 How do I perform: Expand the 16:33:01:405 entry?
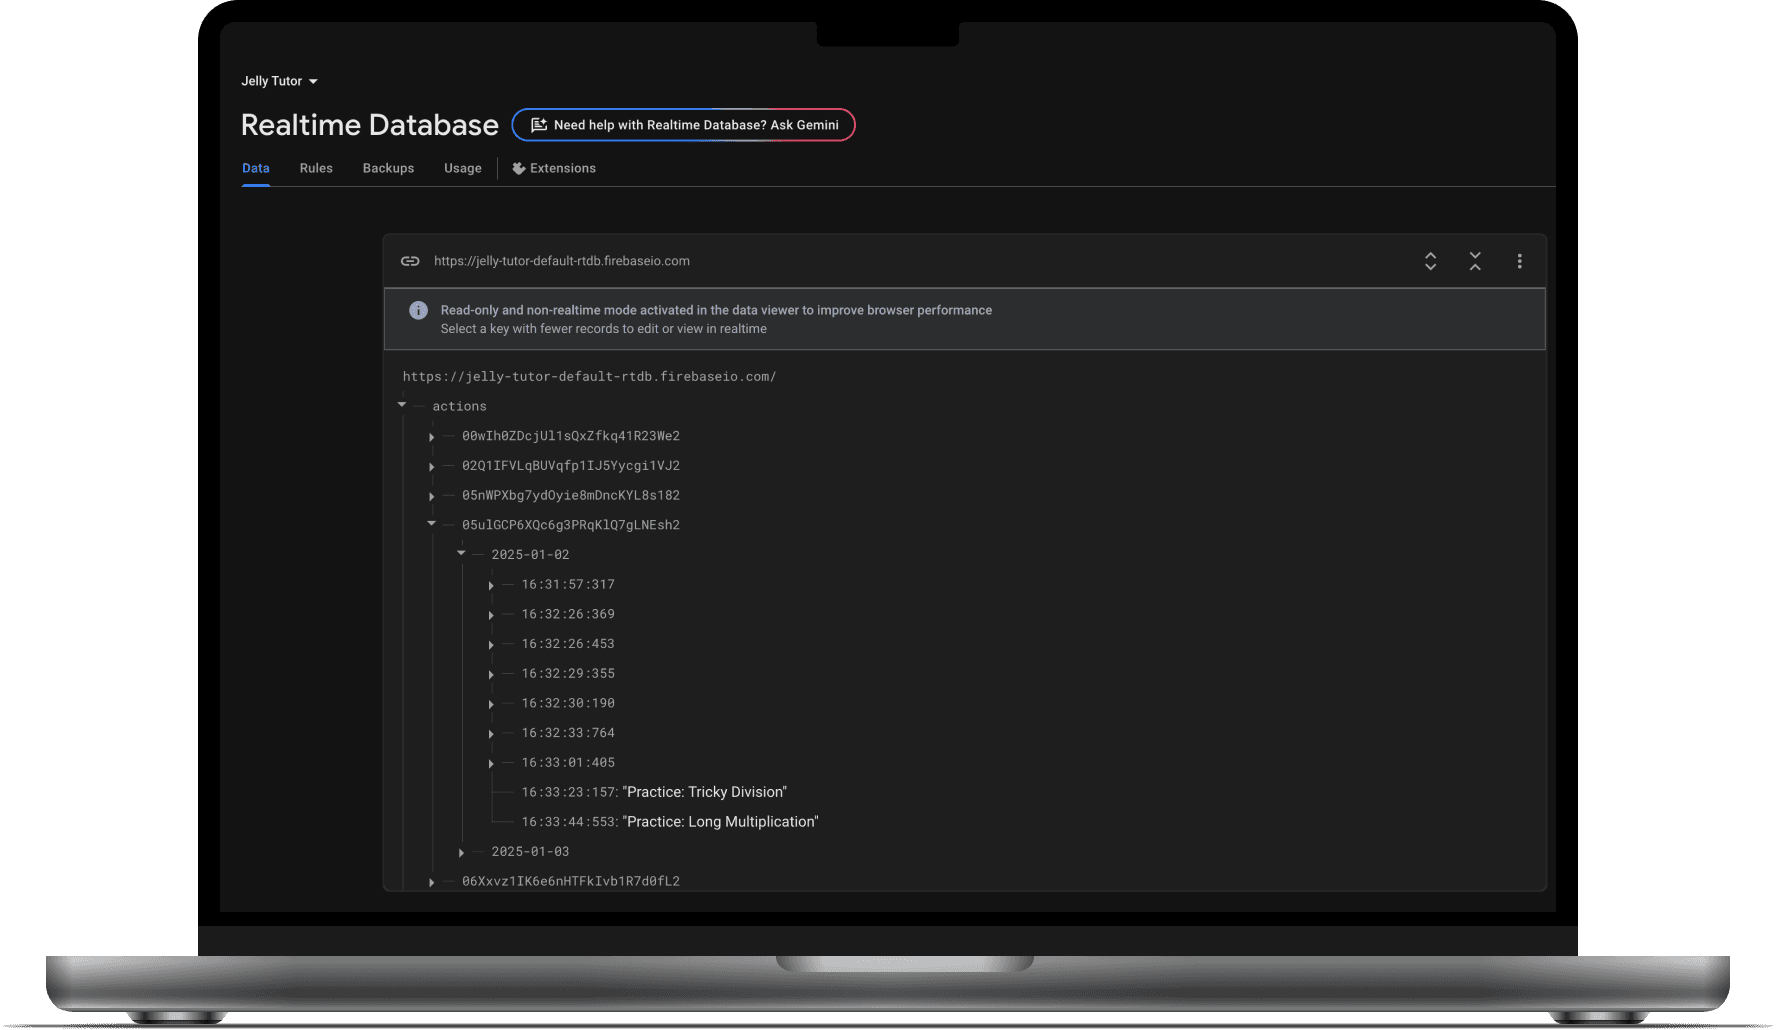[x=491, y=764]
